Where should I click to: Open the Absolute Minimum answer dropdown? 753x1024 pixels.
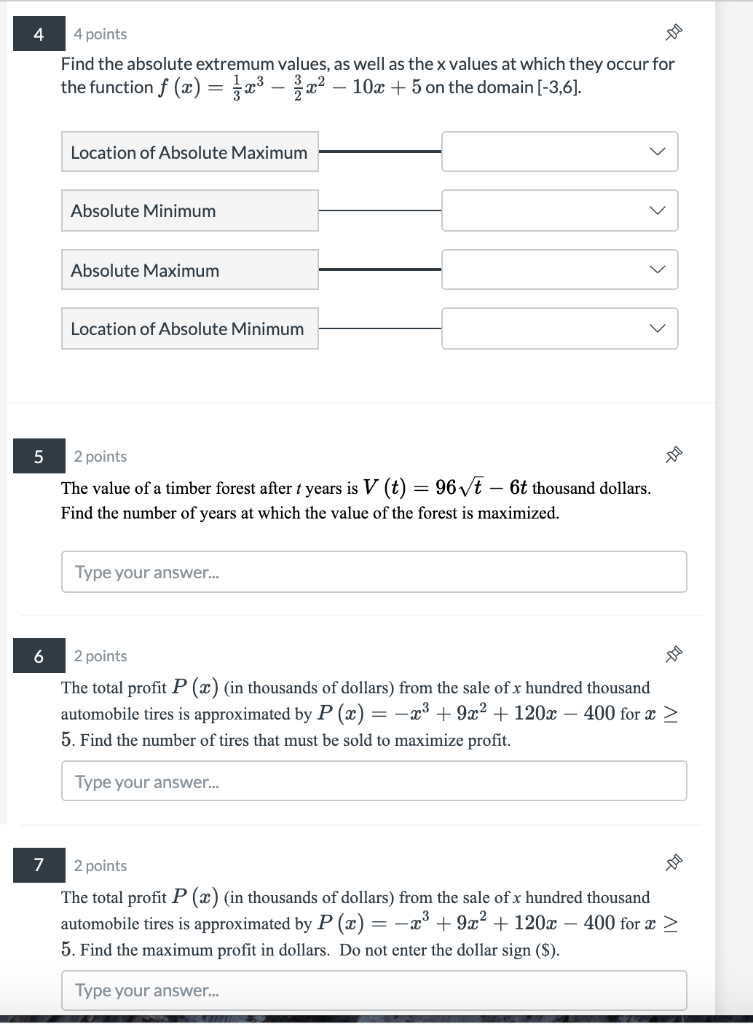tap(558, 210)
